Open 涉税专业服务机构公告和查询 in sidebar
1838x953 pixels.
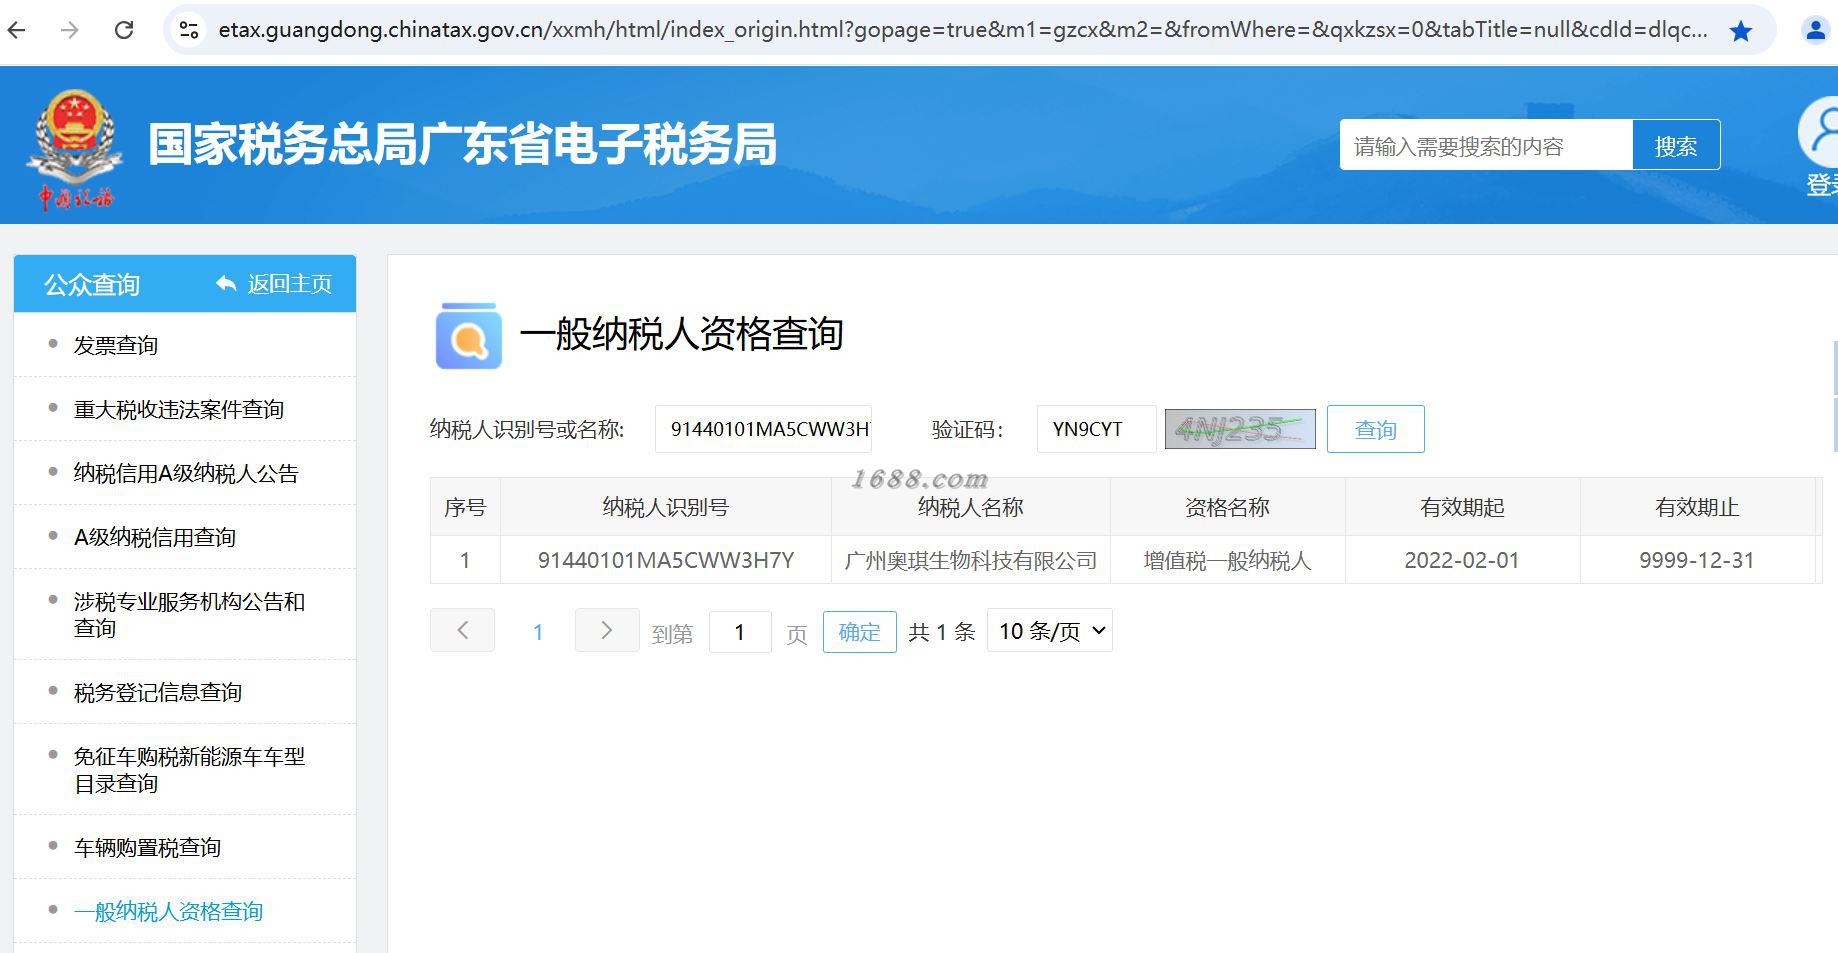tap(189, 614)
